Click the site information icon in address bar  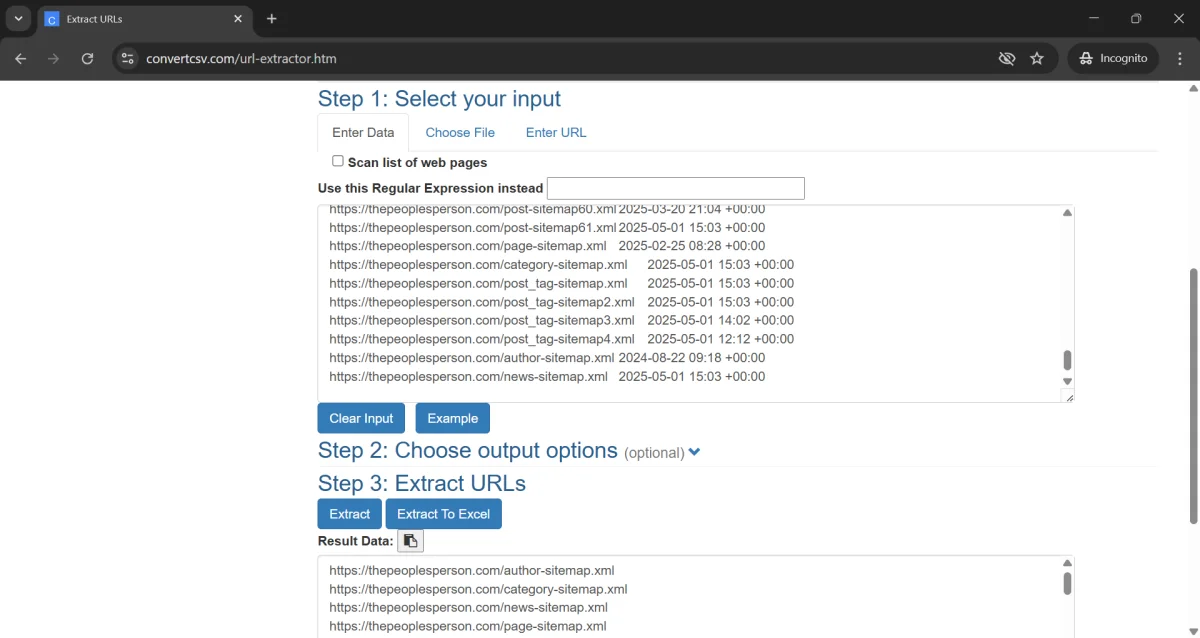pos(127,59)
